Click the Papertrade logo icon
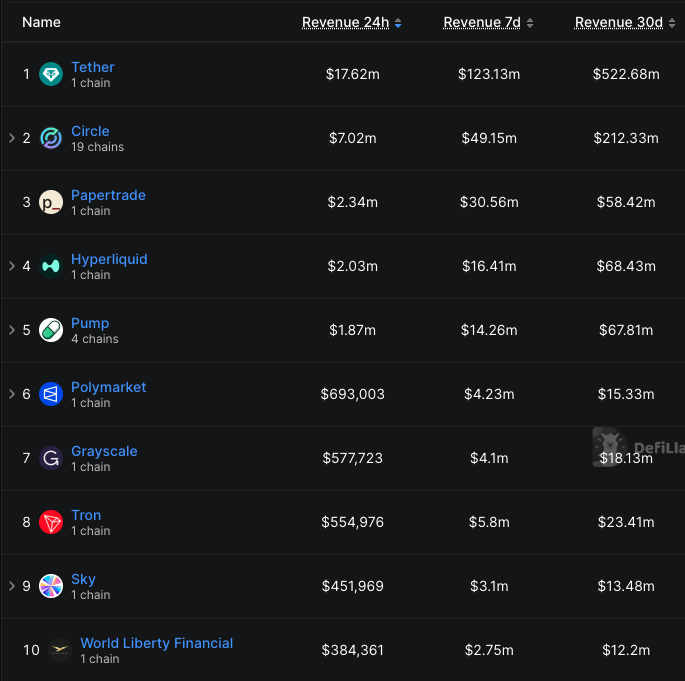 click(x=51, y=202)
